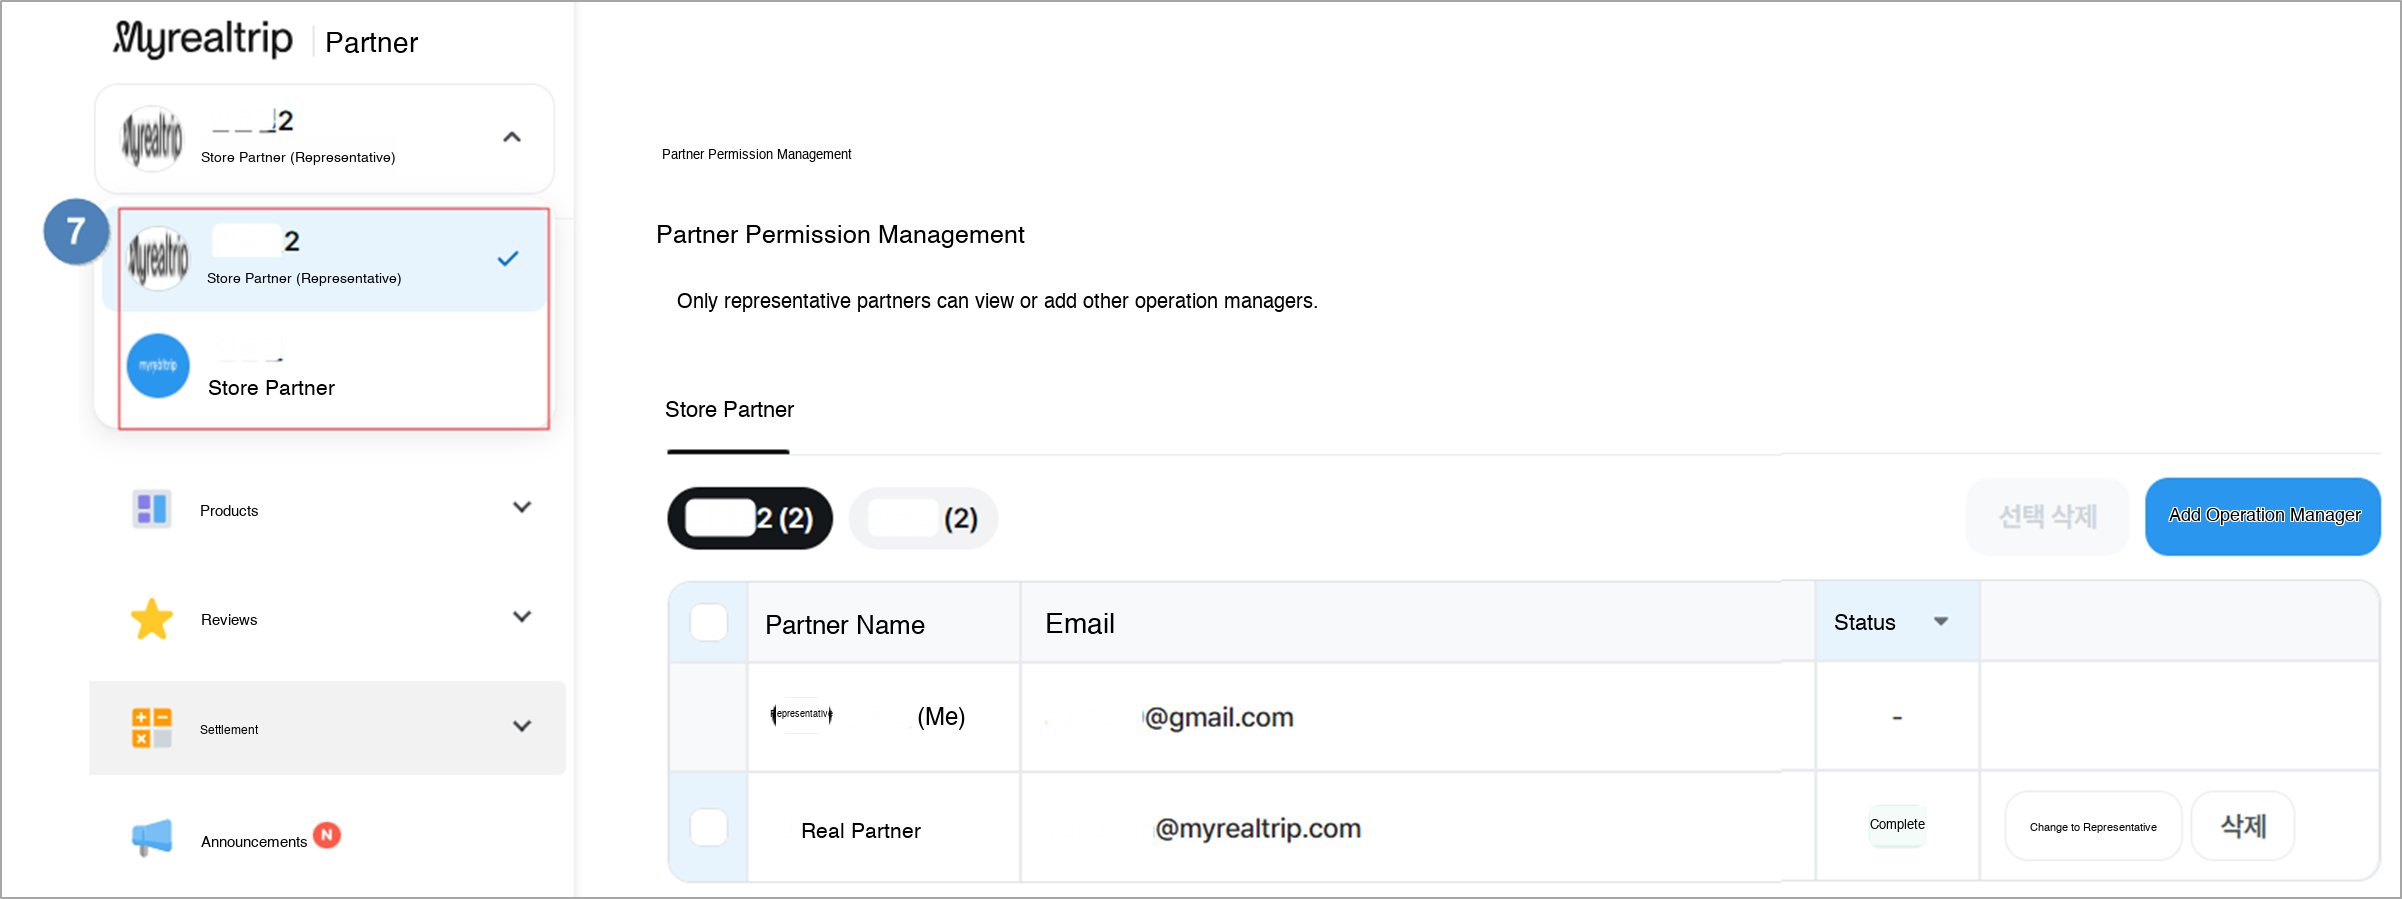The width and height of the screenshot is (2402, 899).
Task: Collapse the partner account selector chevron
Action: click(x=512, y=137)
